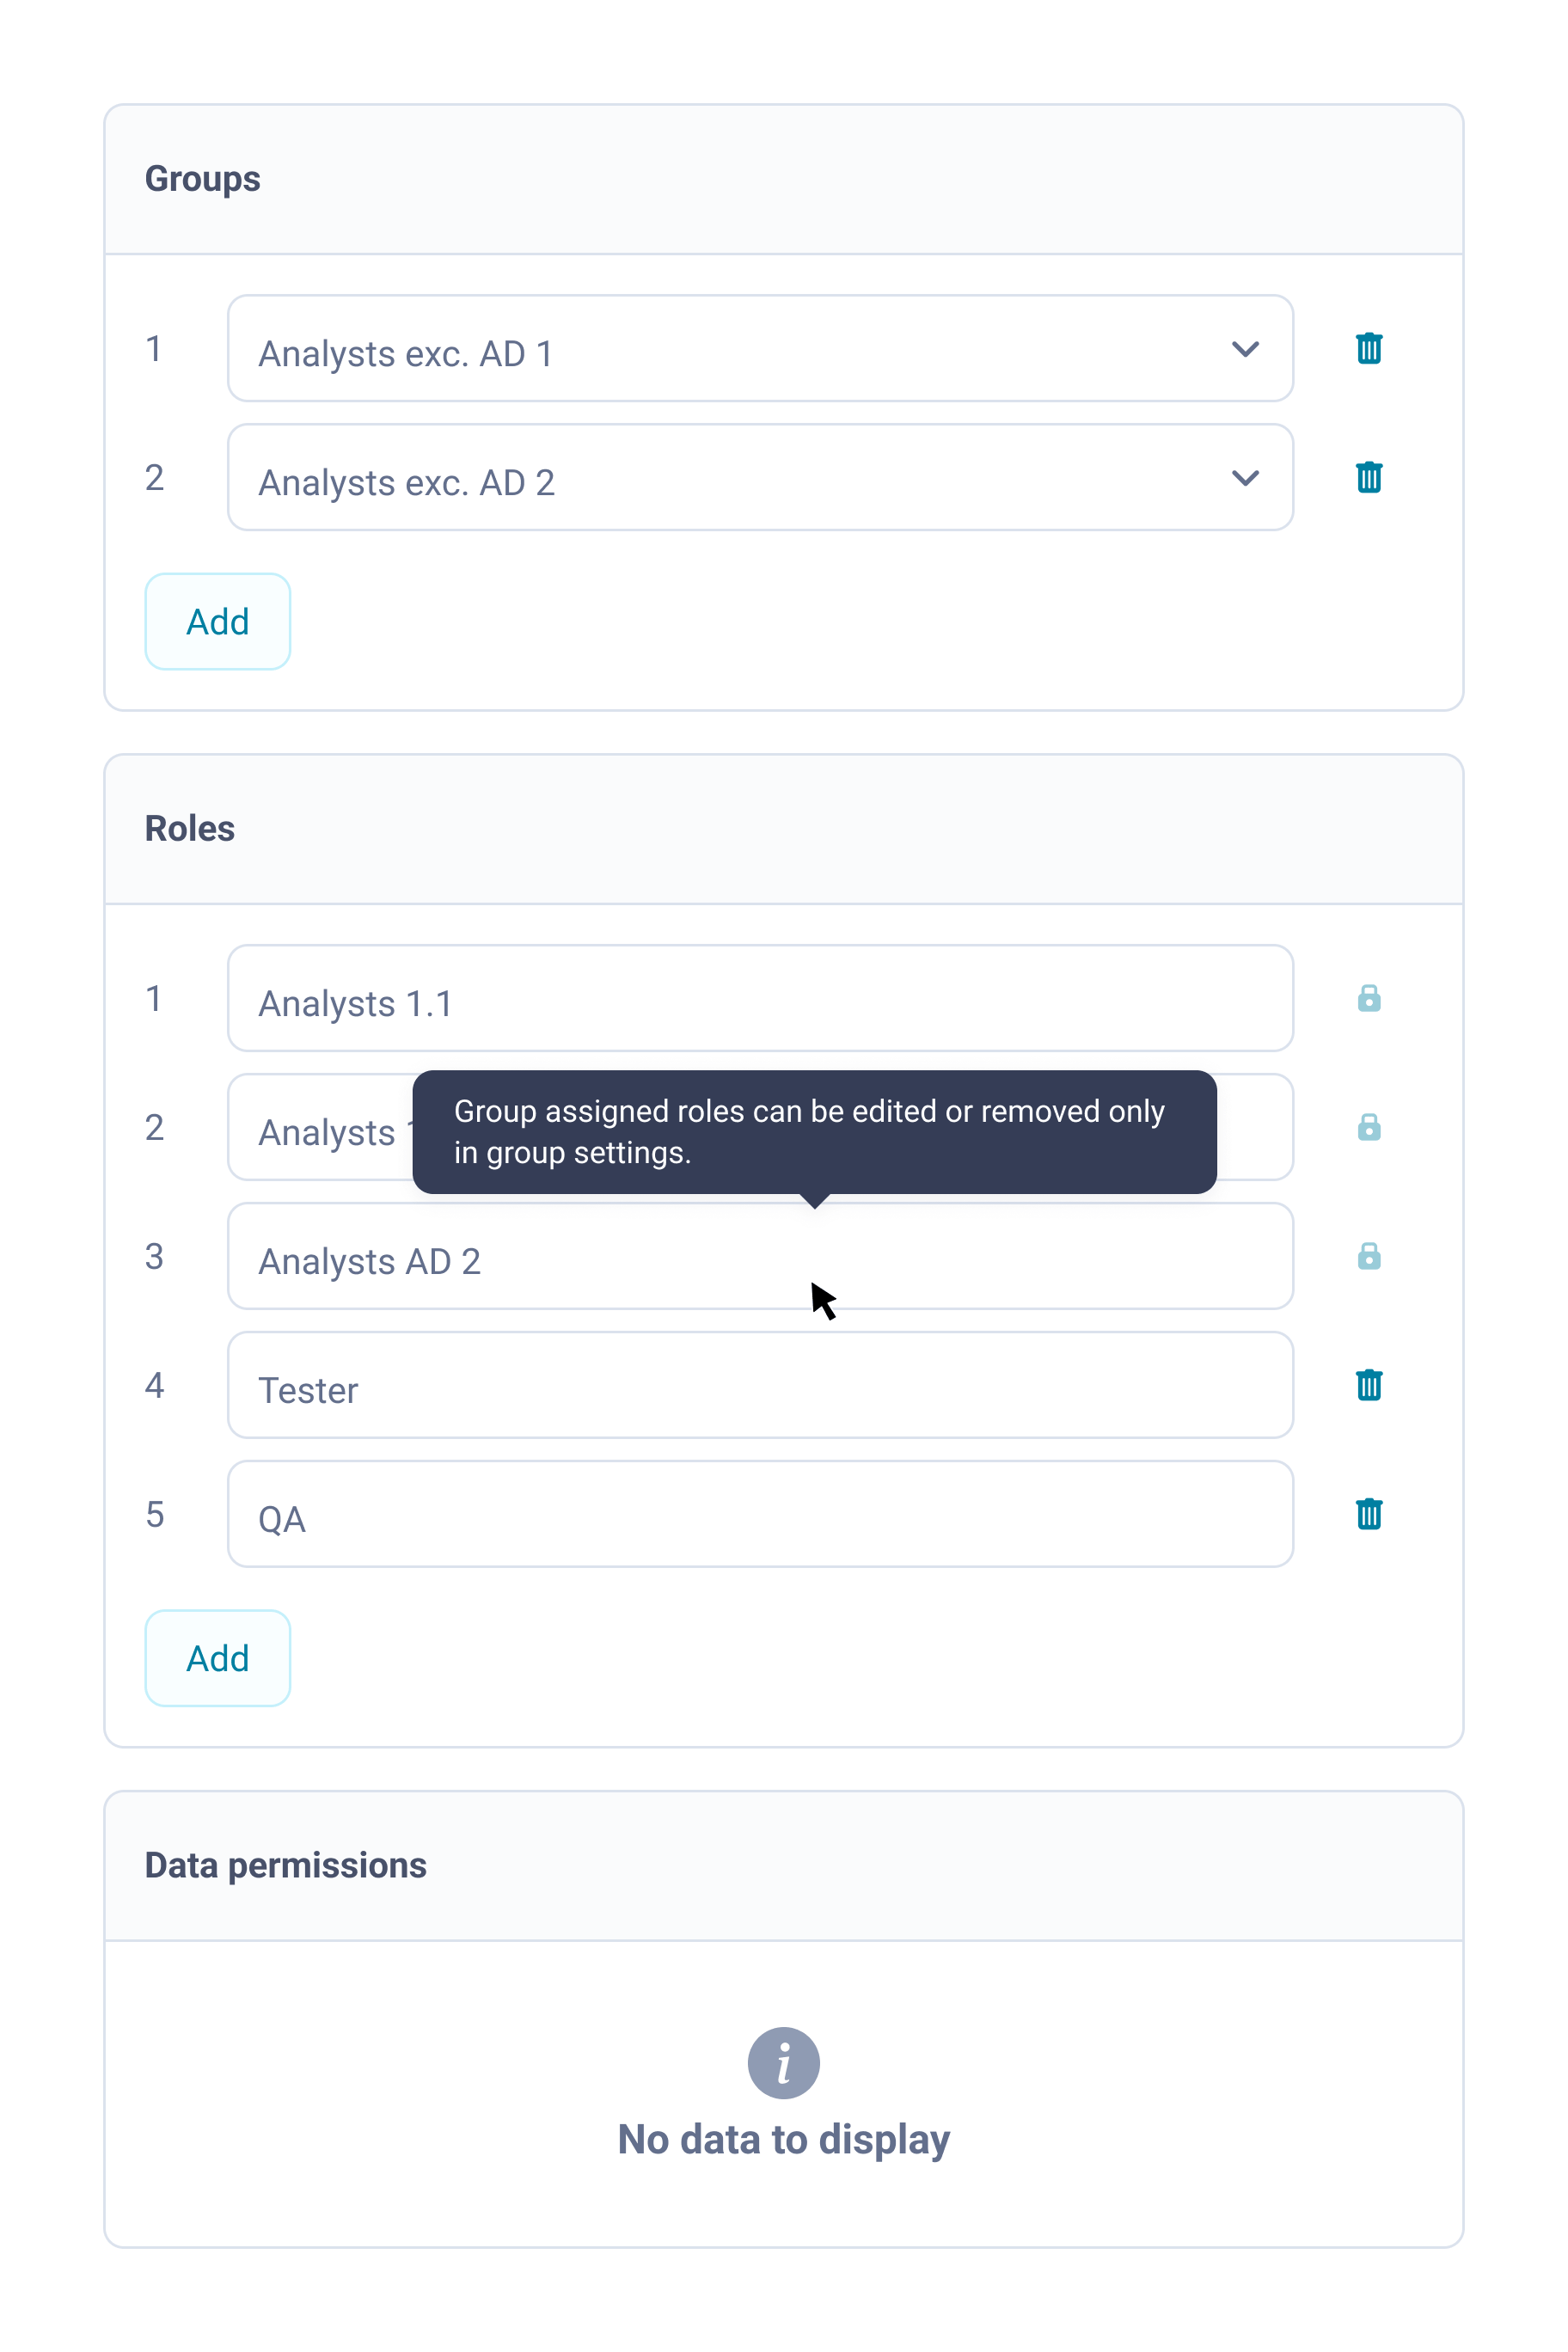Screen dimensions: 1568x2352
Task: Open the second group combo box
Action: pos(700,478)
